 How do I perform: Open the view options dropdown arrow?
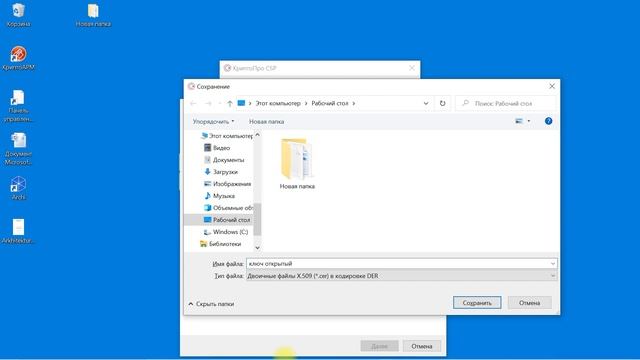pos(529,121)
